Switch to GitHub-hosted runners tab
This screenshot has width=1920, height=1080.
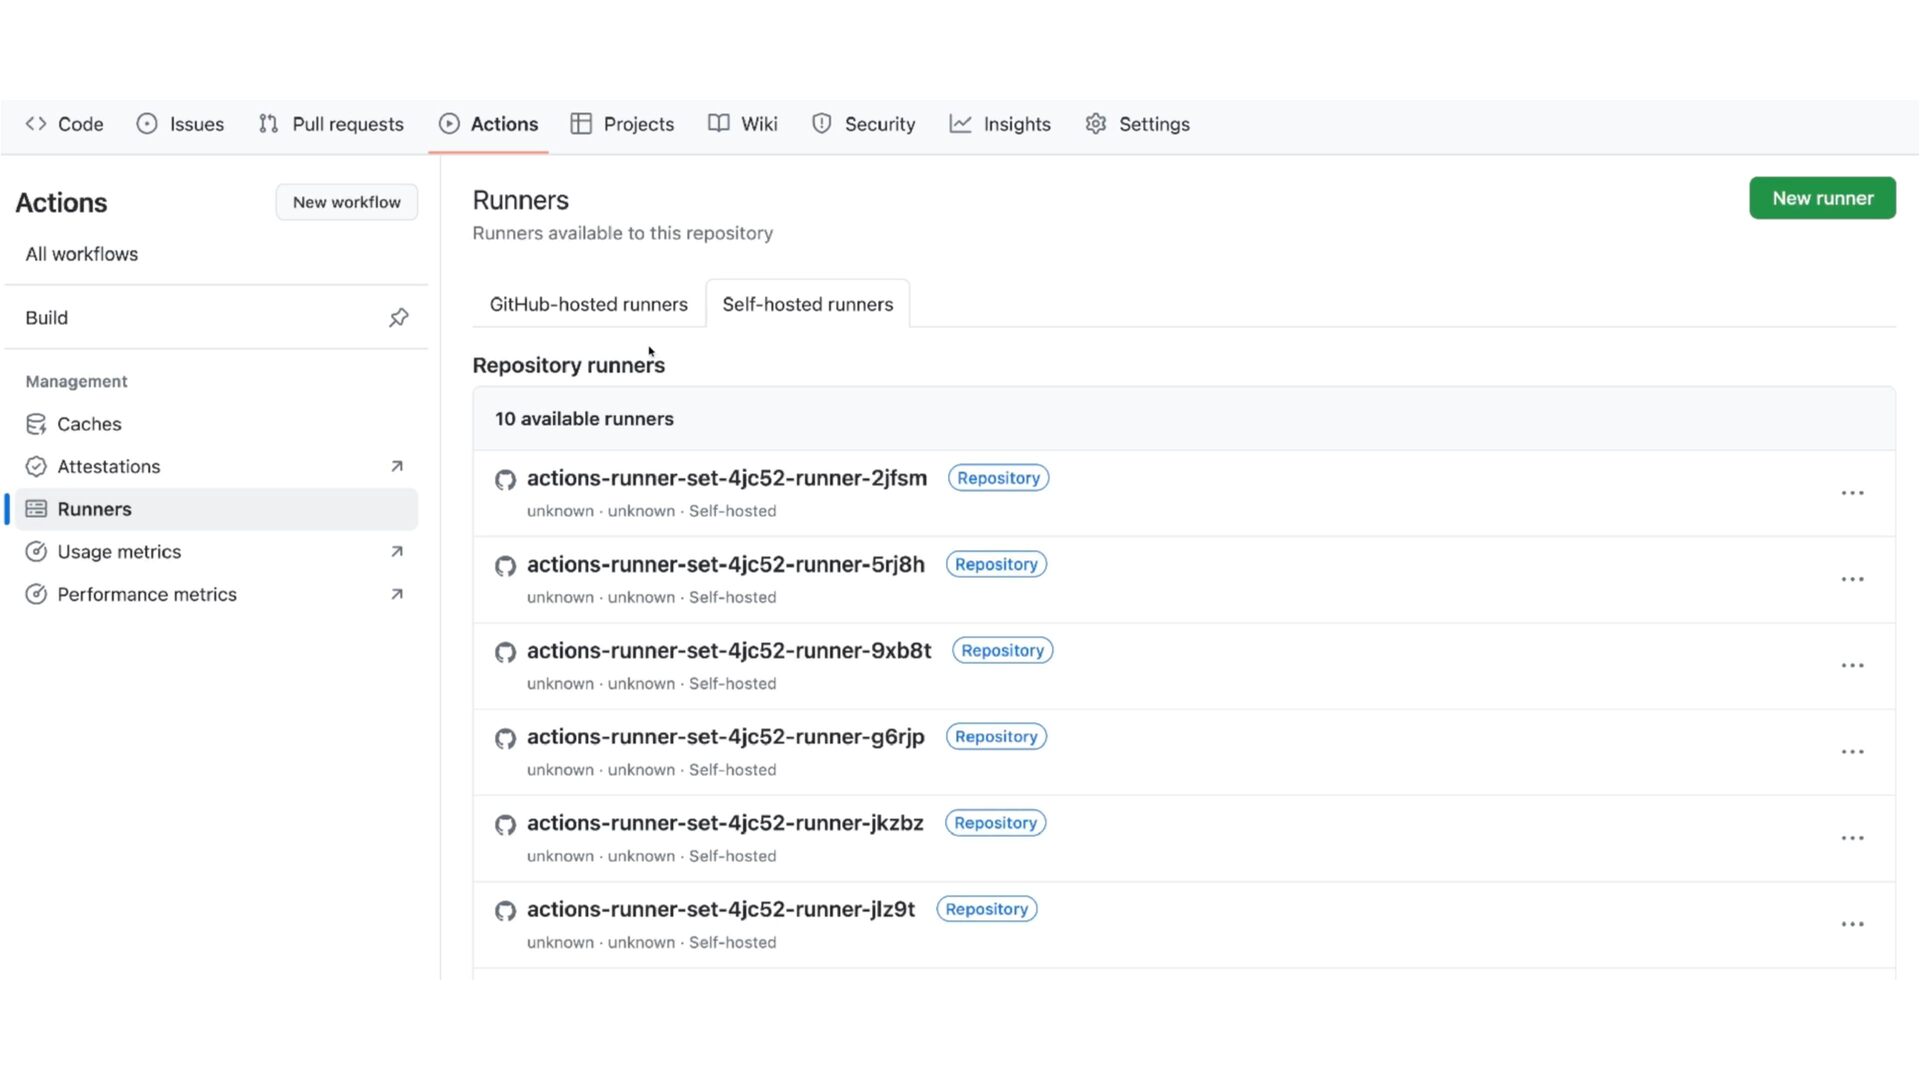coord(588,304)
